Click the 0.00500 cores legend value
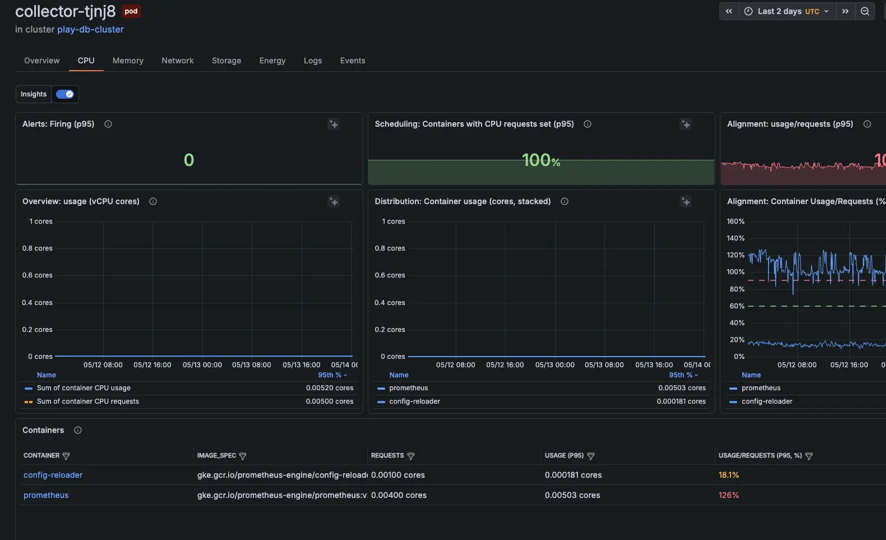Screen dimensions: 886x540 click(x=329, y=402)
